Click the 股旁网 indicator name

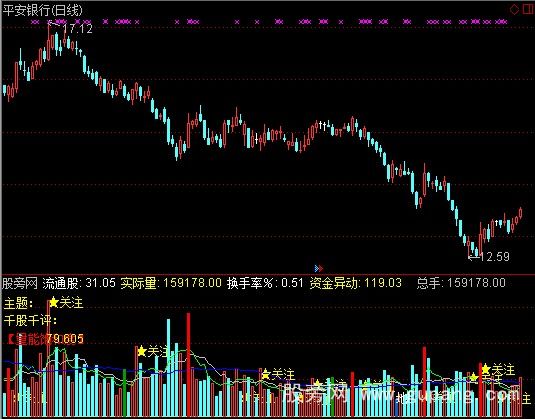pos(20,283)
